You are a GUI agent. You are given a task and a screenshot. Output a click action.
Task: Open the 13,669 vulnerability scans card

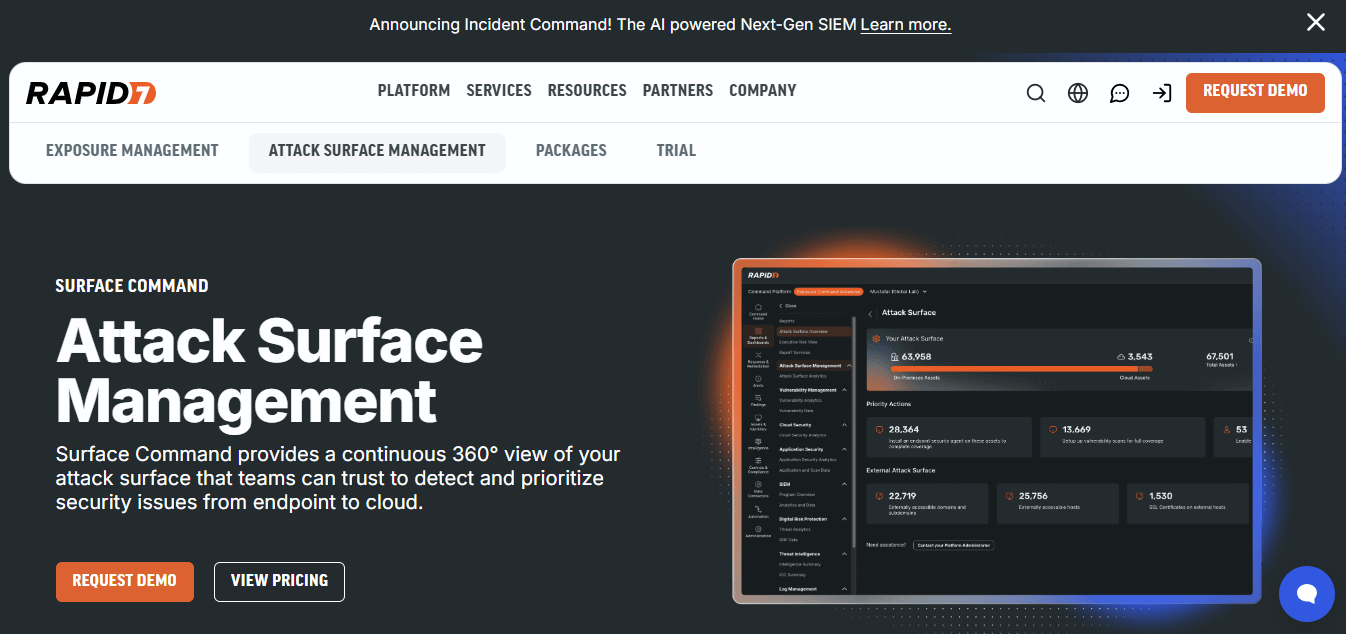[1122, 437]
